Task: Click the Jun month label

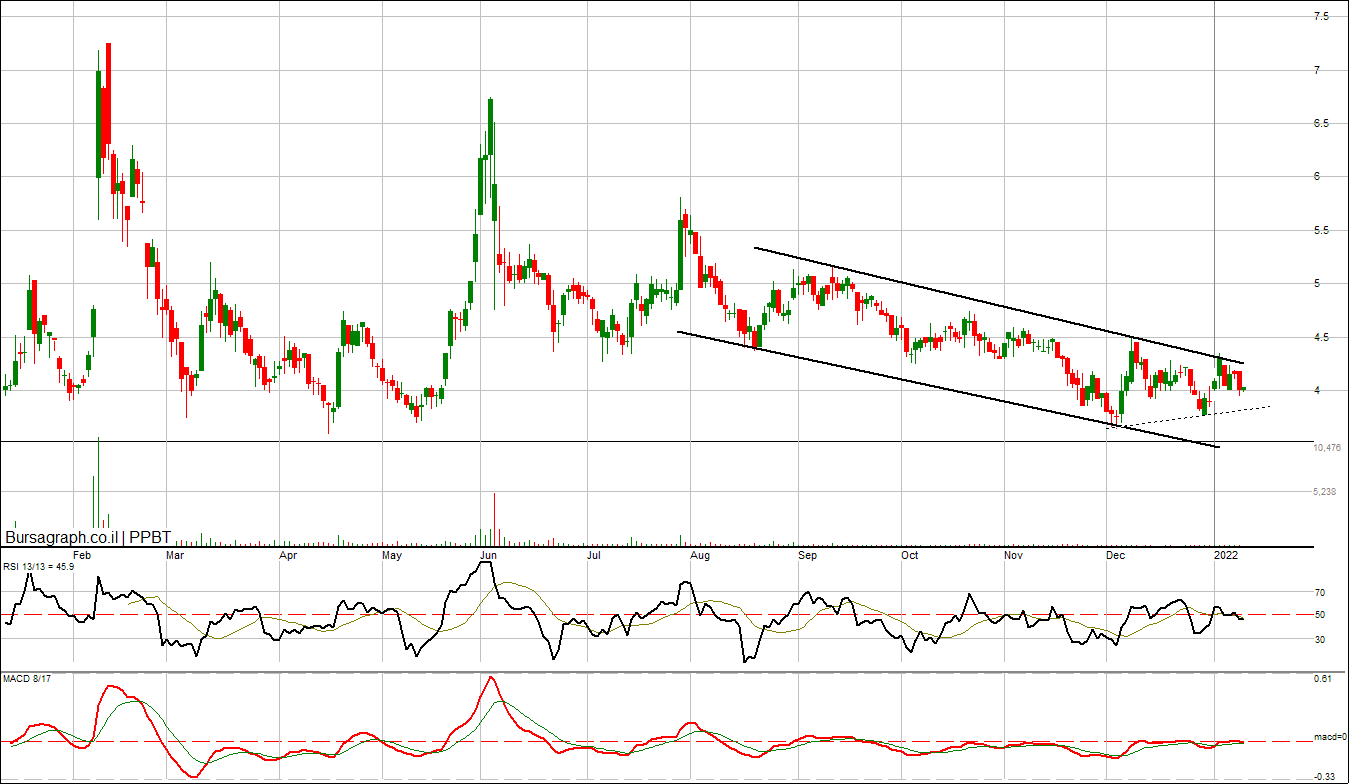Action: [x=489, y=554]
